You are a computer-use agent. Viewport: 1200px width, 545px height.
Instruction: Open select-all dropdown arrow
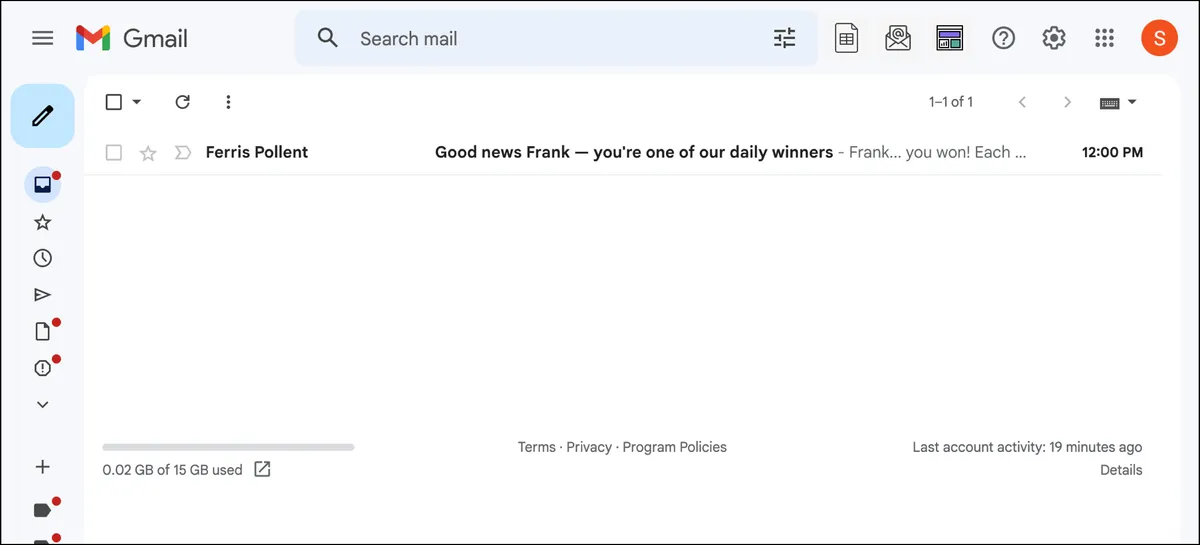click(x=137, y=102)
